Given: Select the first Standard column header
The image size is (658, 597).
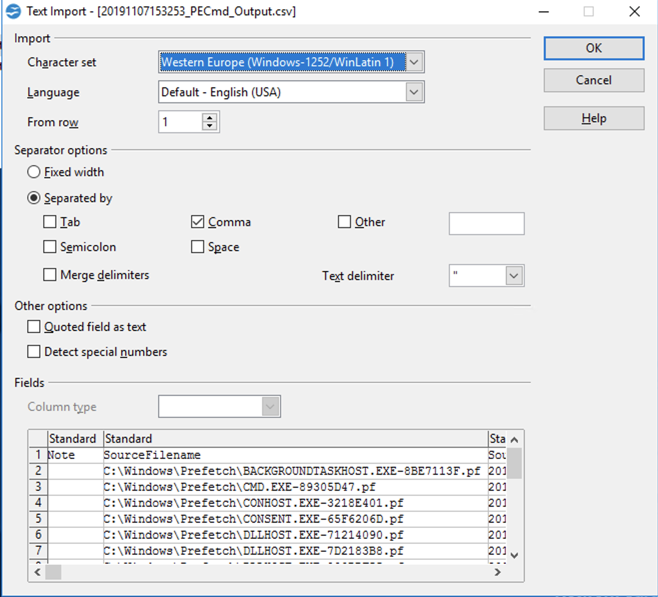Looking at the screenshot, I should (75, 439).
